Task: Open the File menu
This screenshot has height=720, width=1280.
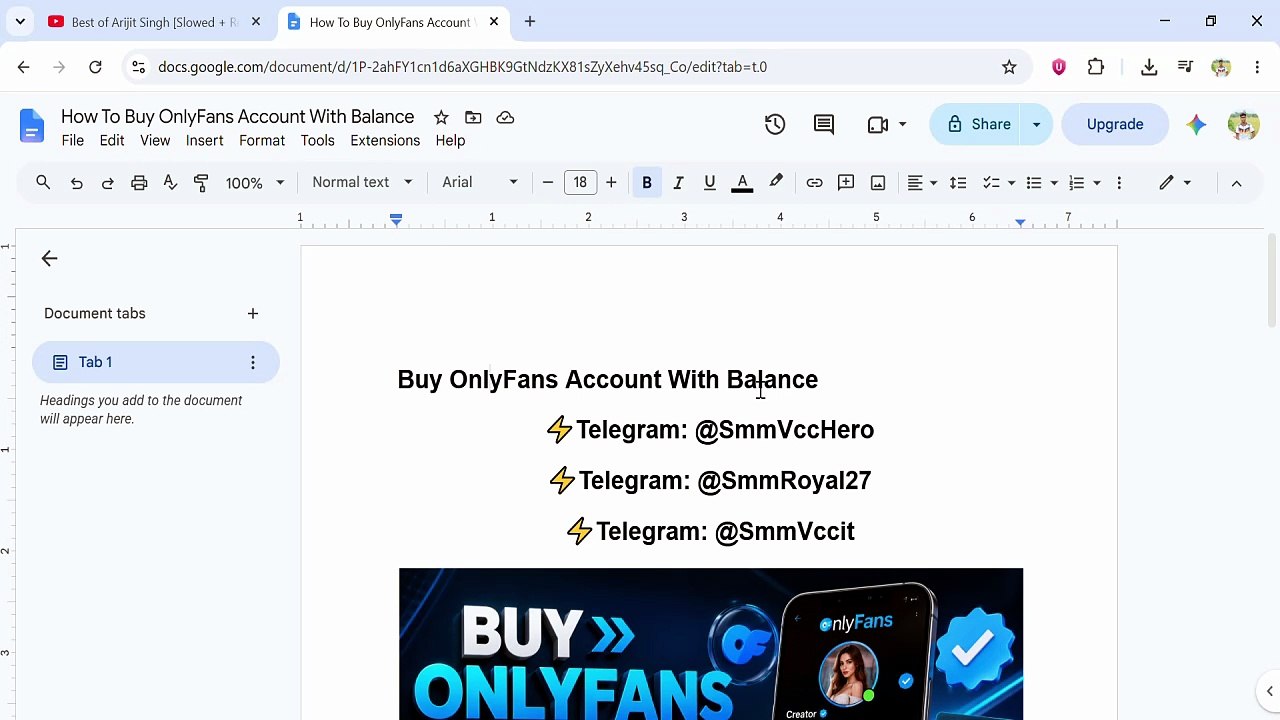Action: point(73,141)
